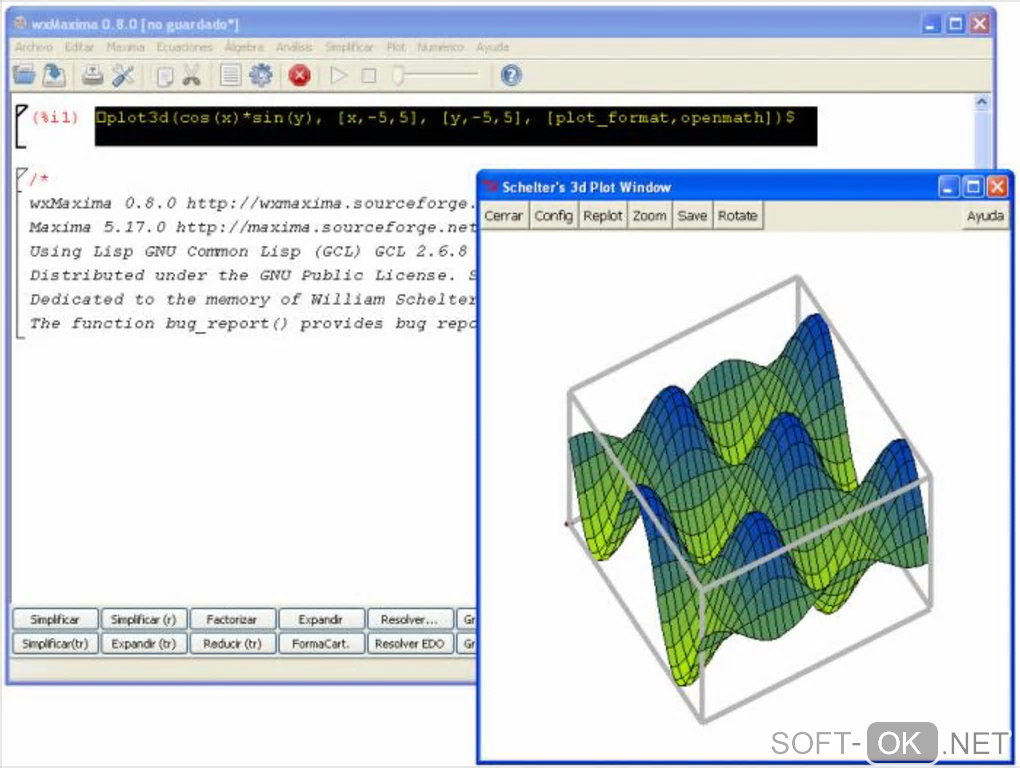Open the Maxima menu
This screenshot has height=768, width=1020.
[x=125, y=47]
